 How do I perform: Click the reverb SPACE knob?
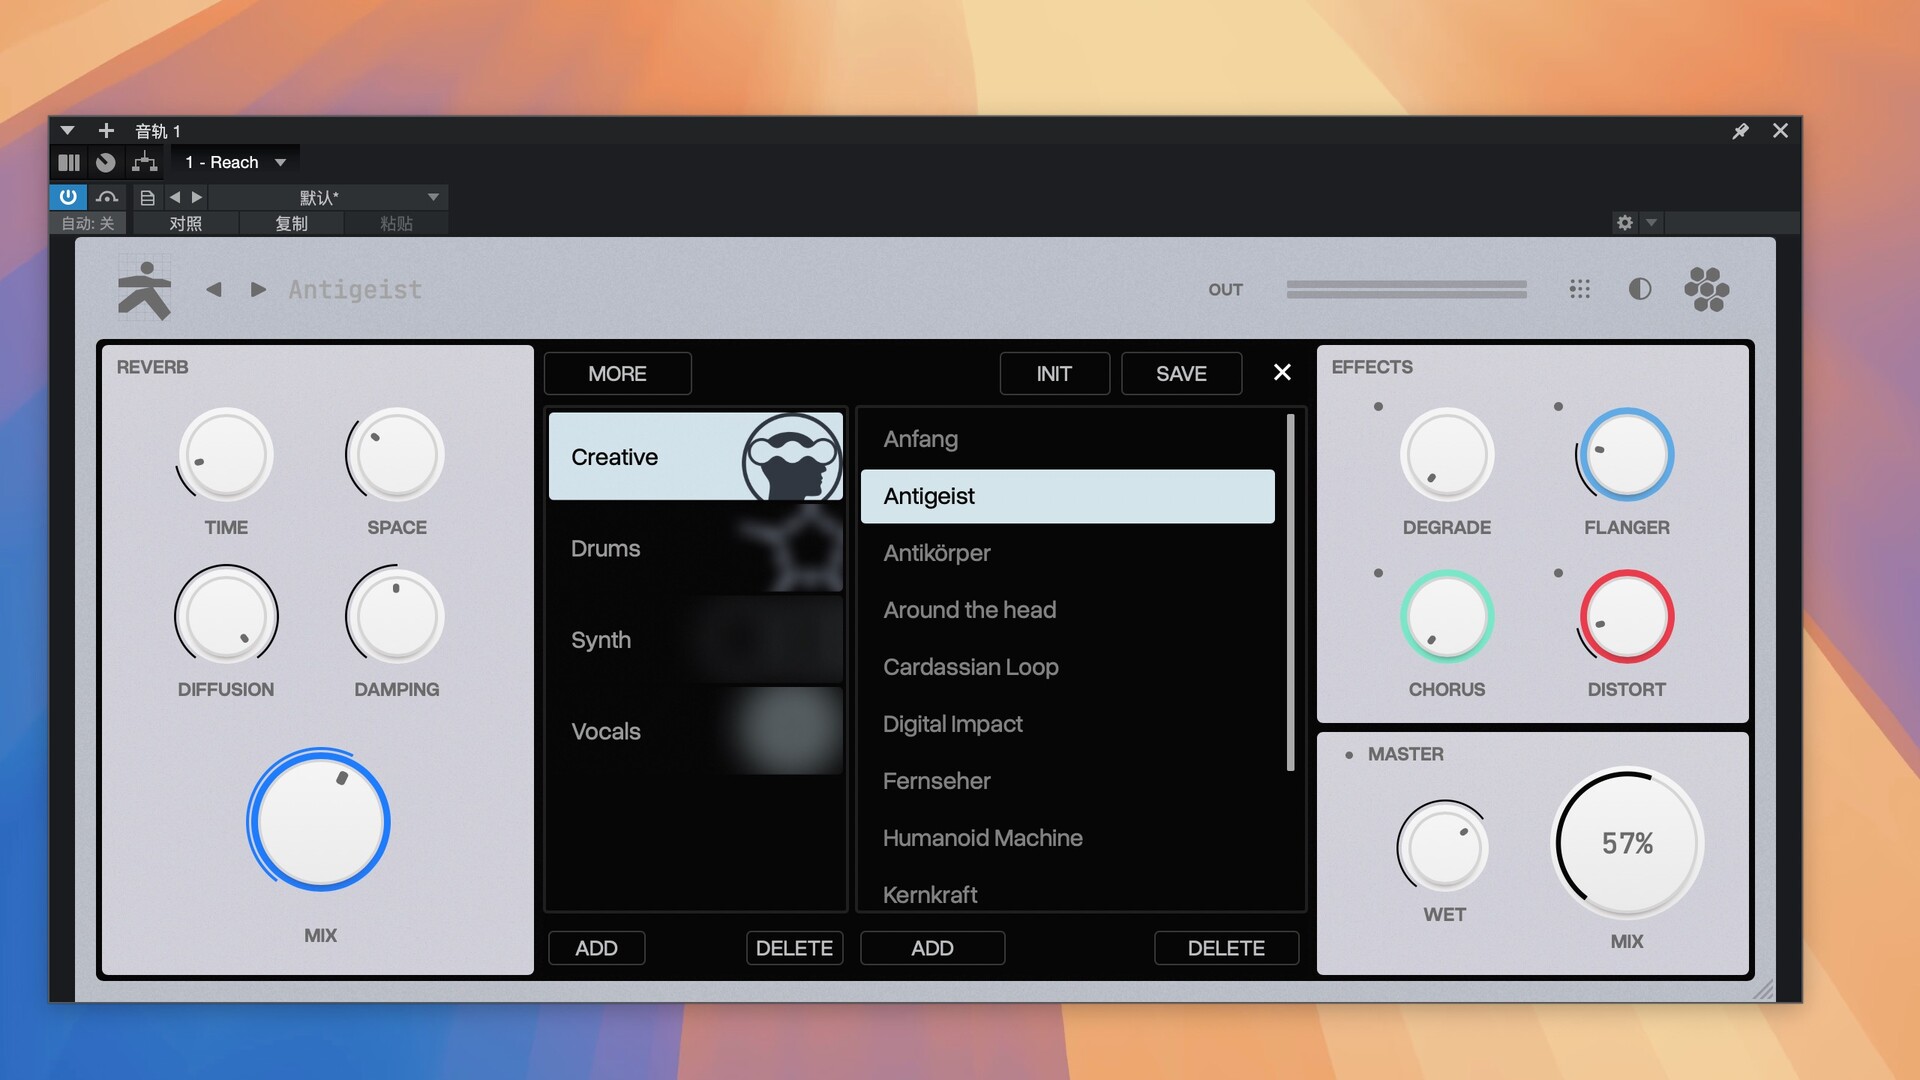[397, 455]
